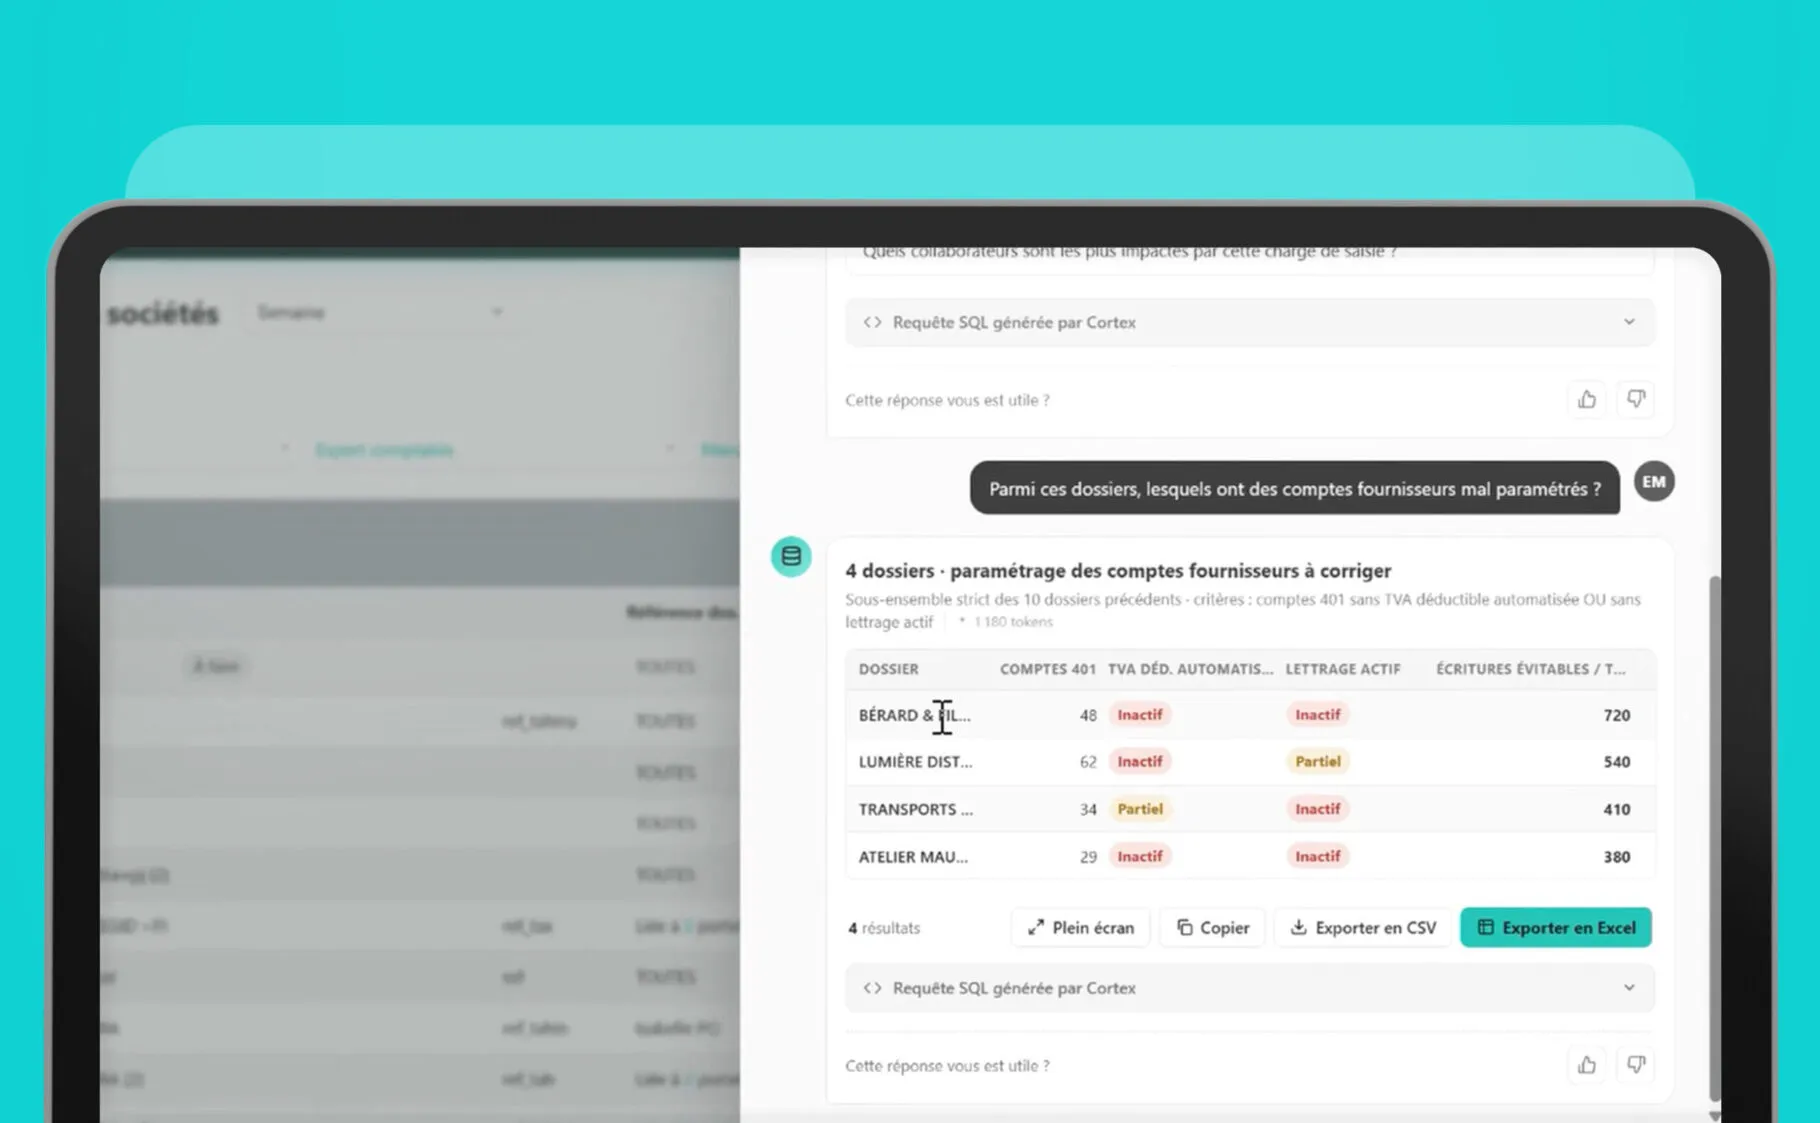Click the value 380 in the ATELIER row
The width and height of the screenshot is (1820, 1123).
[x=1617, y=856]
